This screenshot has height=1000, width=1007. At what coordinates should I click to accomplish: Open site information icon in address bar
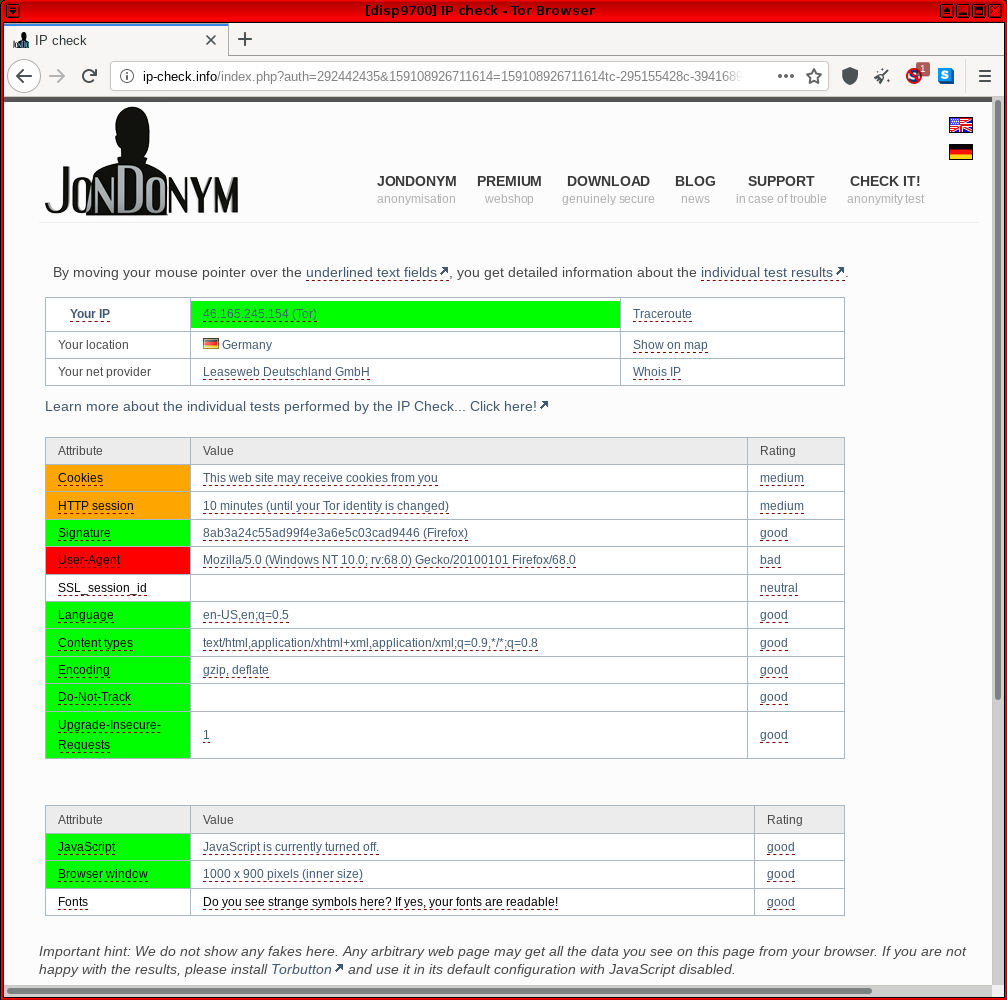(127, 76)
